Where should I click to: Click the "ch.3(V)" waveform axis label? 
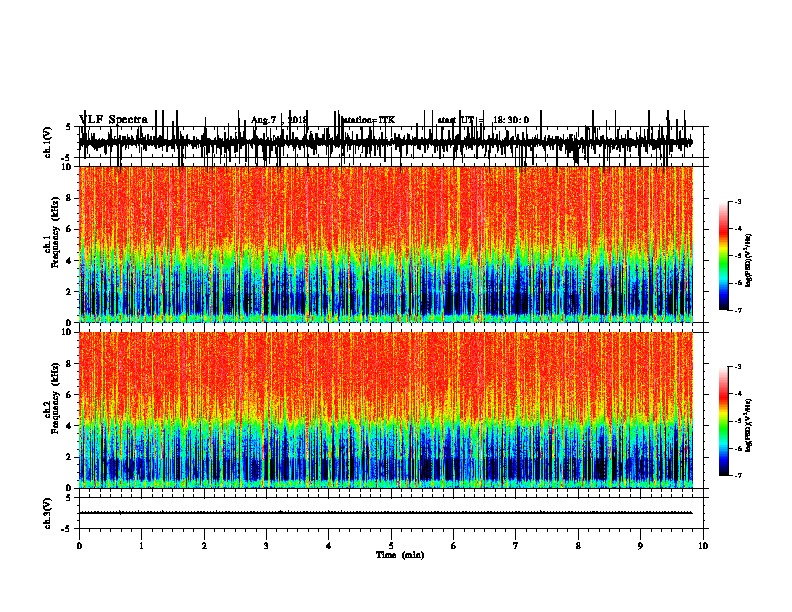click(x=48, y=513)
